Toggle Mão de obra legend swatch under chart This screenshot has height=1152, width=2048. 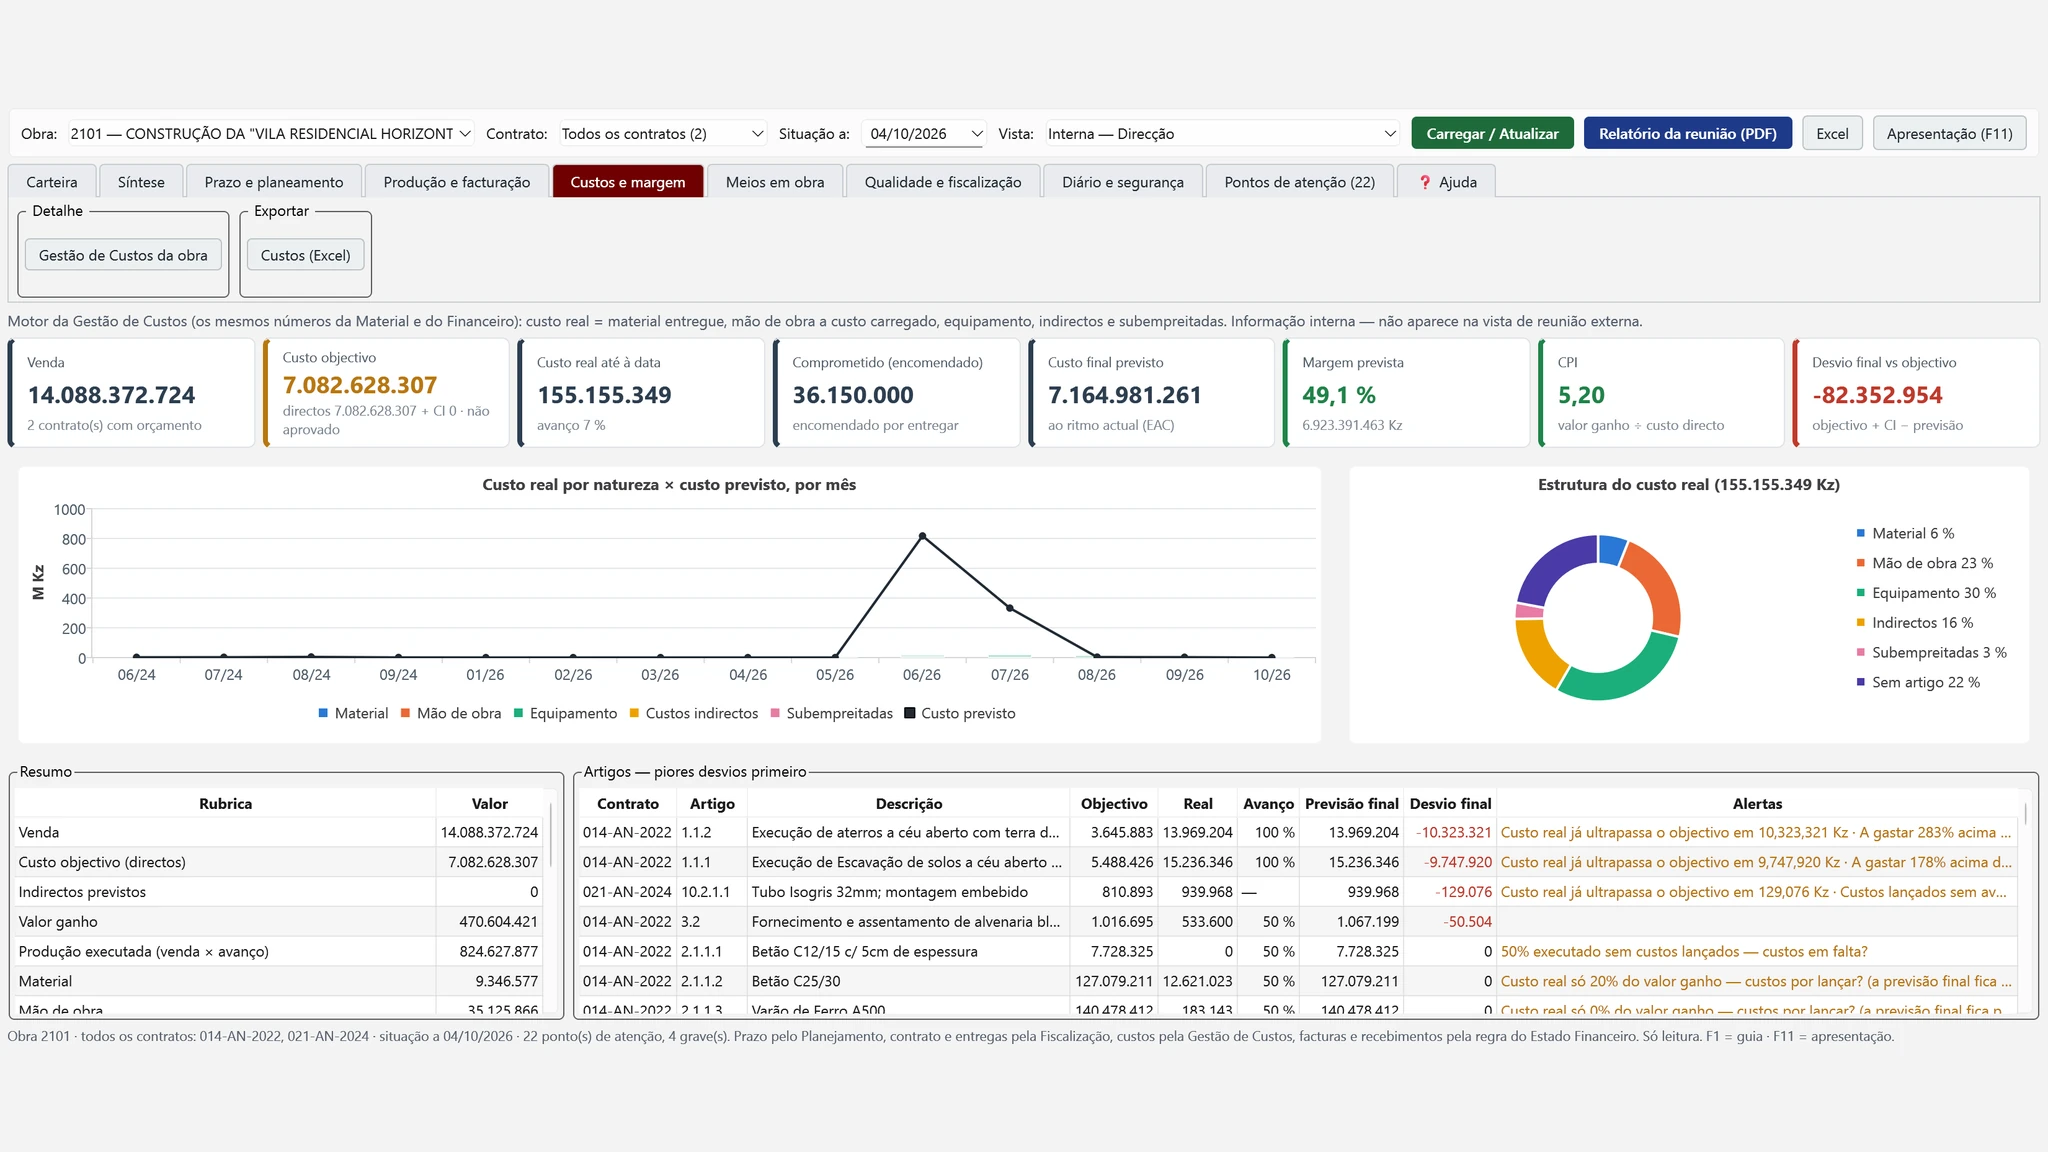coord(406,713)
